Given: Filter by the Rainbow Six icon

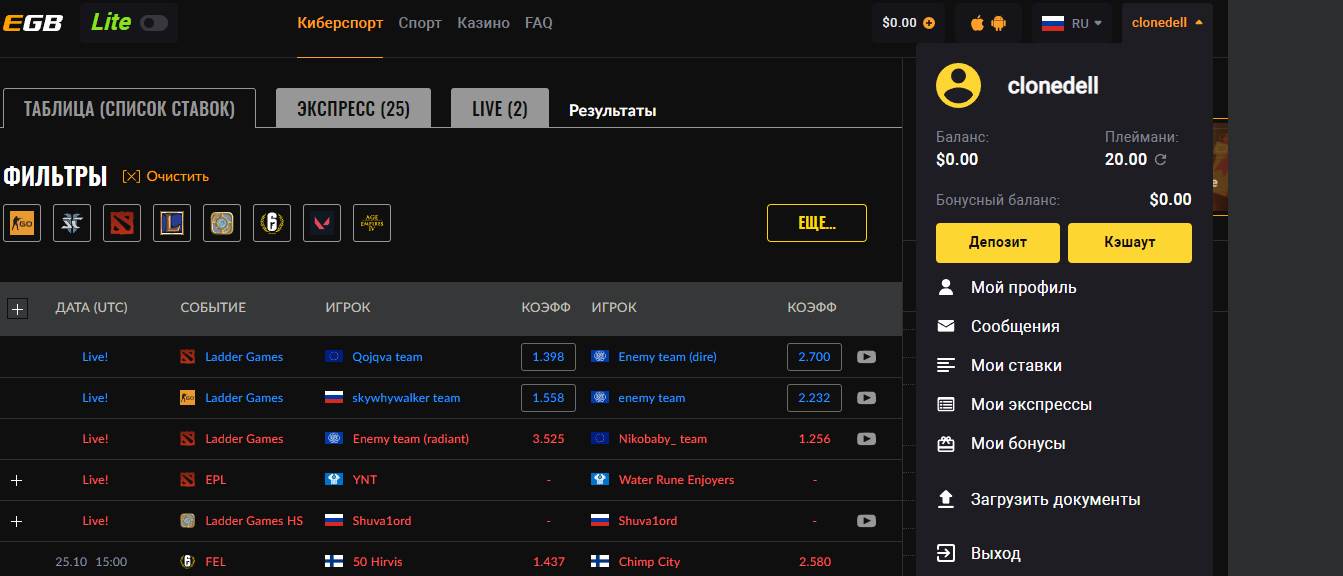Looking at the screenshot, I should coord(272,223).
